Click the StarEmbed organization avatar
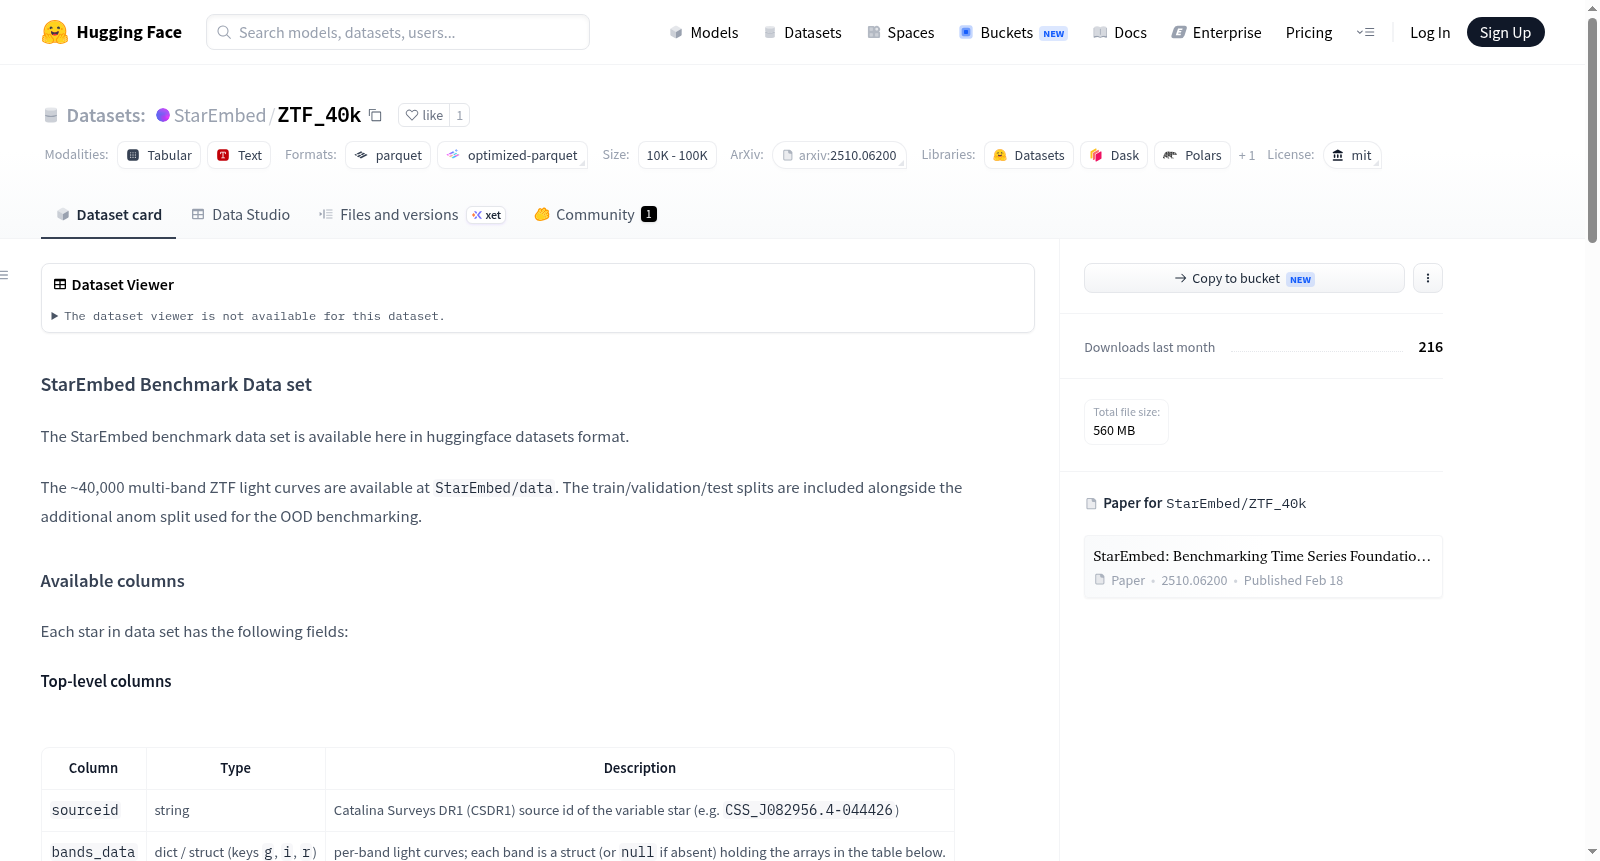This screenshot has width=1600, height=861. click(163, 115)
